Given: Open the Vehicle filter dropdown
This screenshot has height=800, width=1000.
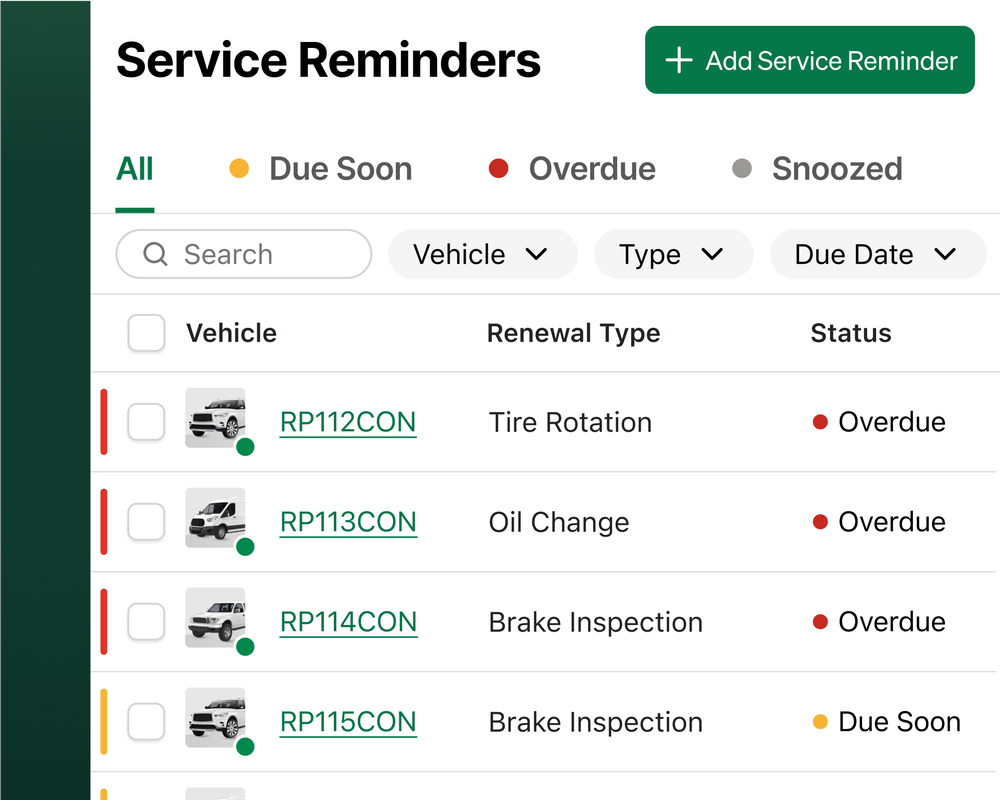Looking at the screenshot, I should (x=481, y=255).
